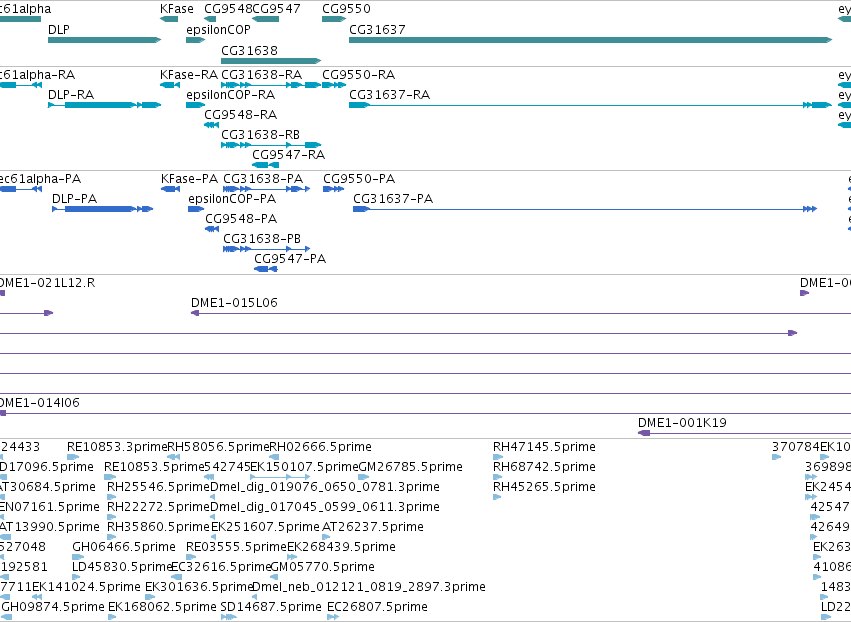Click the DLP-PA protein label
Screen dimensions: 851x622
click(74, 199)
